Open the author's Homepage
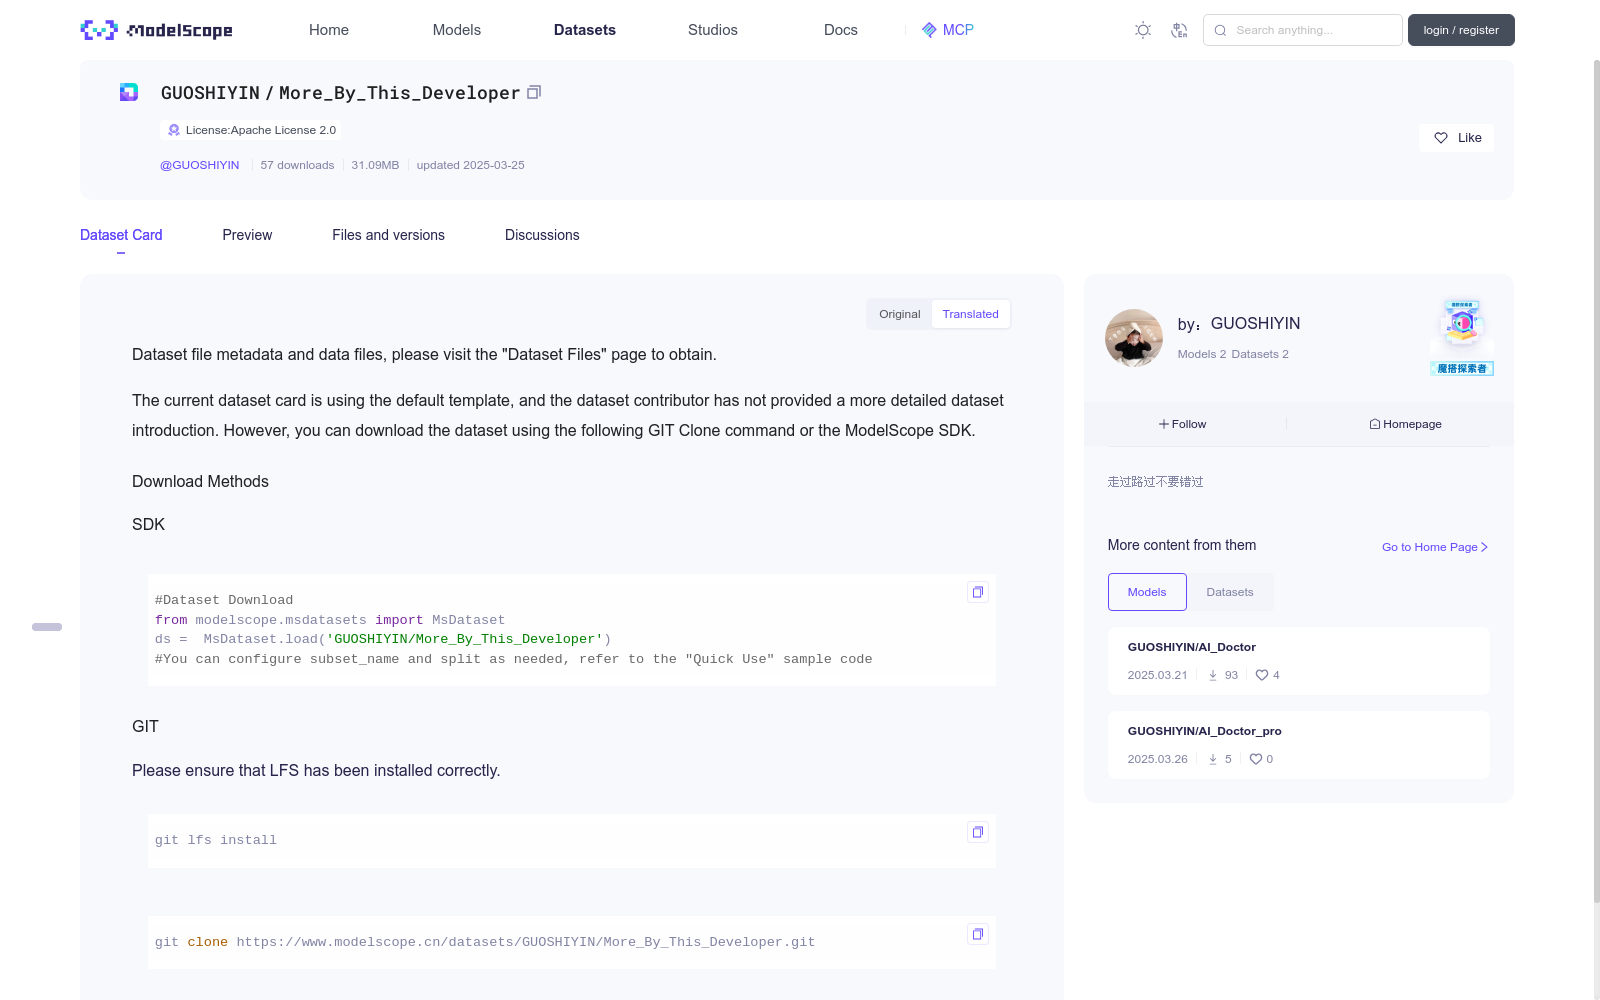 point(1405,424)
